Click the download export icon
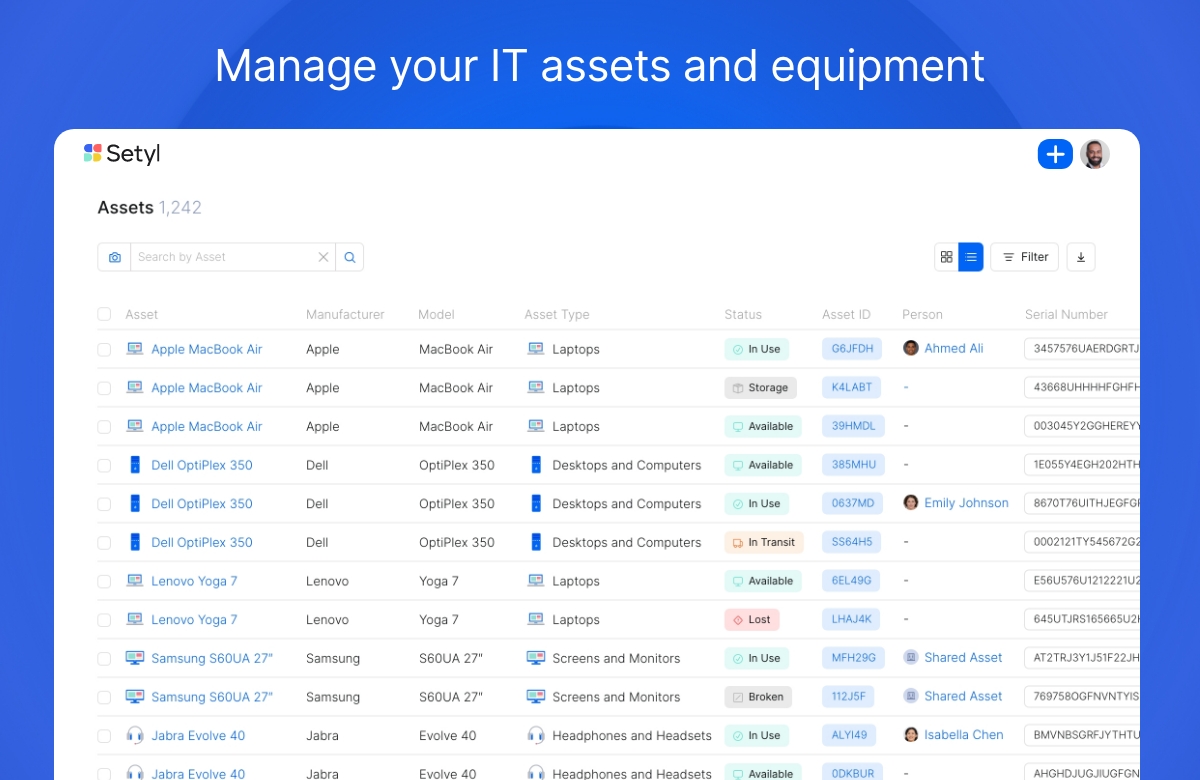The width and height of the screenshot is (1200, 780). 1081,257
